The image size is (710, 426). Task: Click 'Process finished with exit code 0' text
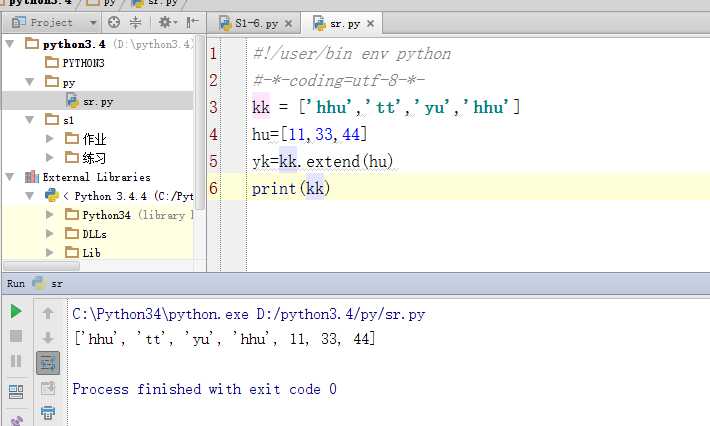pyautogui.click(x=204, y=389)
